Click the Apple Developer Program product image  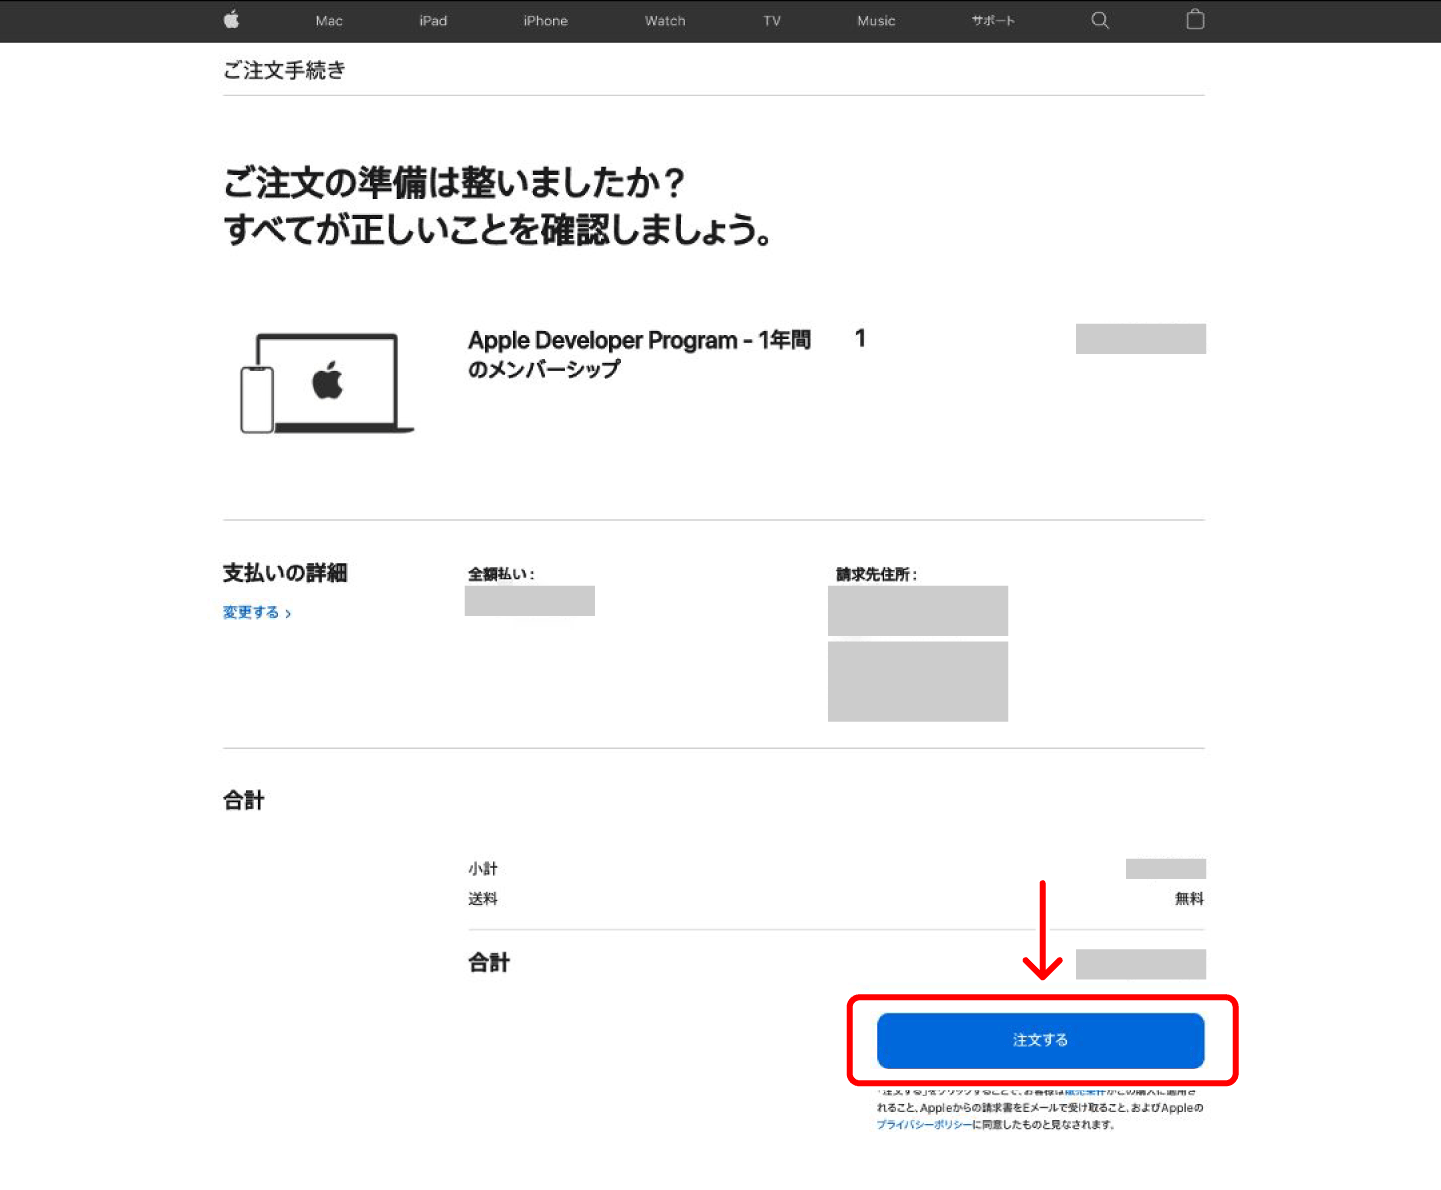point(327,383)
